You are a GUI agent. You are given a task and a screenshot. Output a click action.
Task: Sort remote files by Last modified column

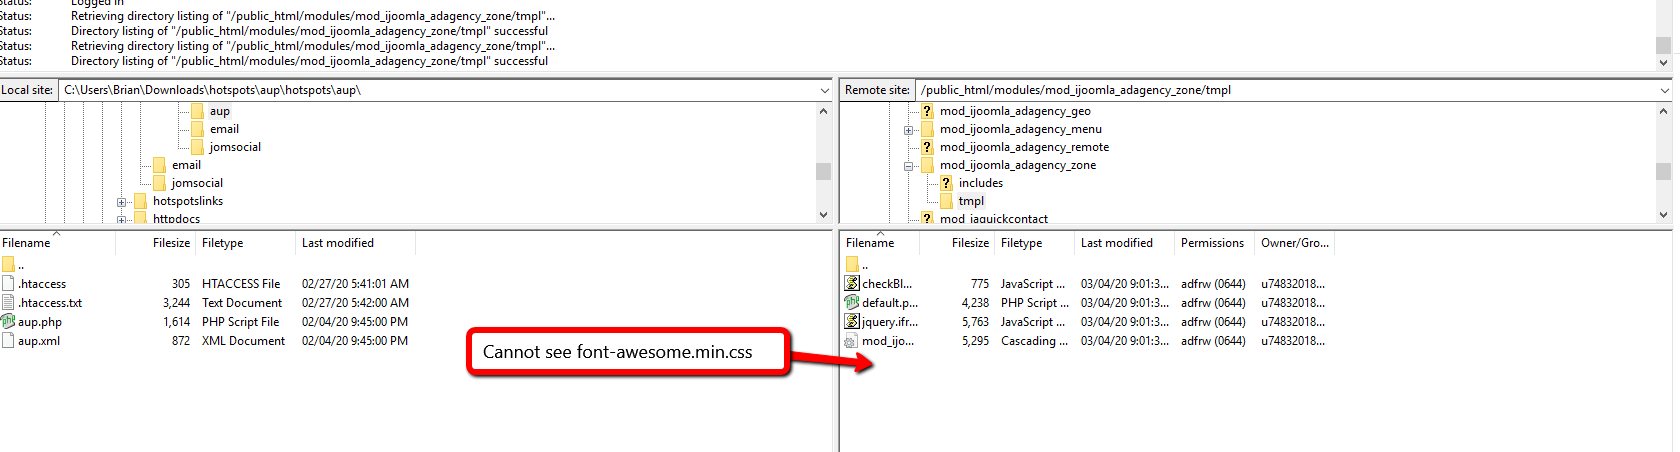click(x=1124, y=243)
